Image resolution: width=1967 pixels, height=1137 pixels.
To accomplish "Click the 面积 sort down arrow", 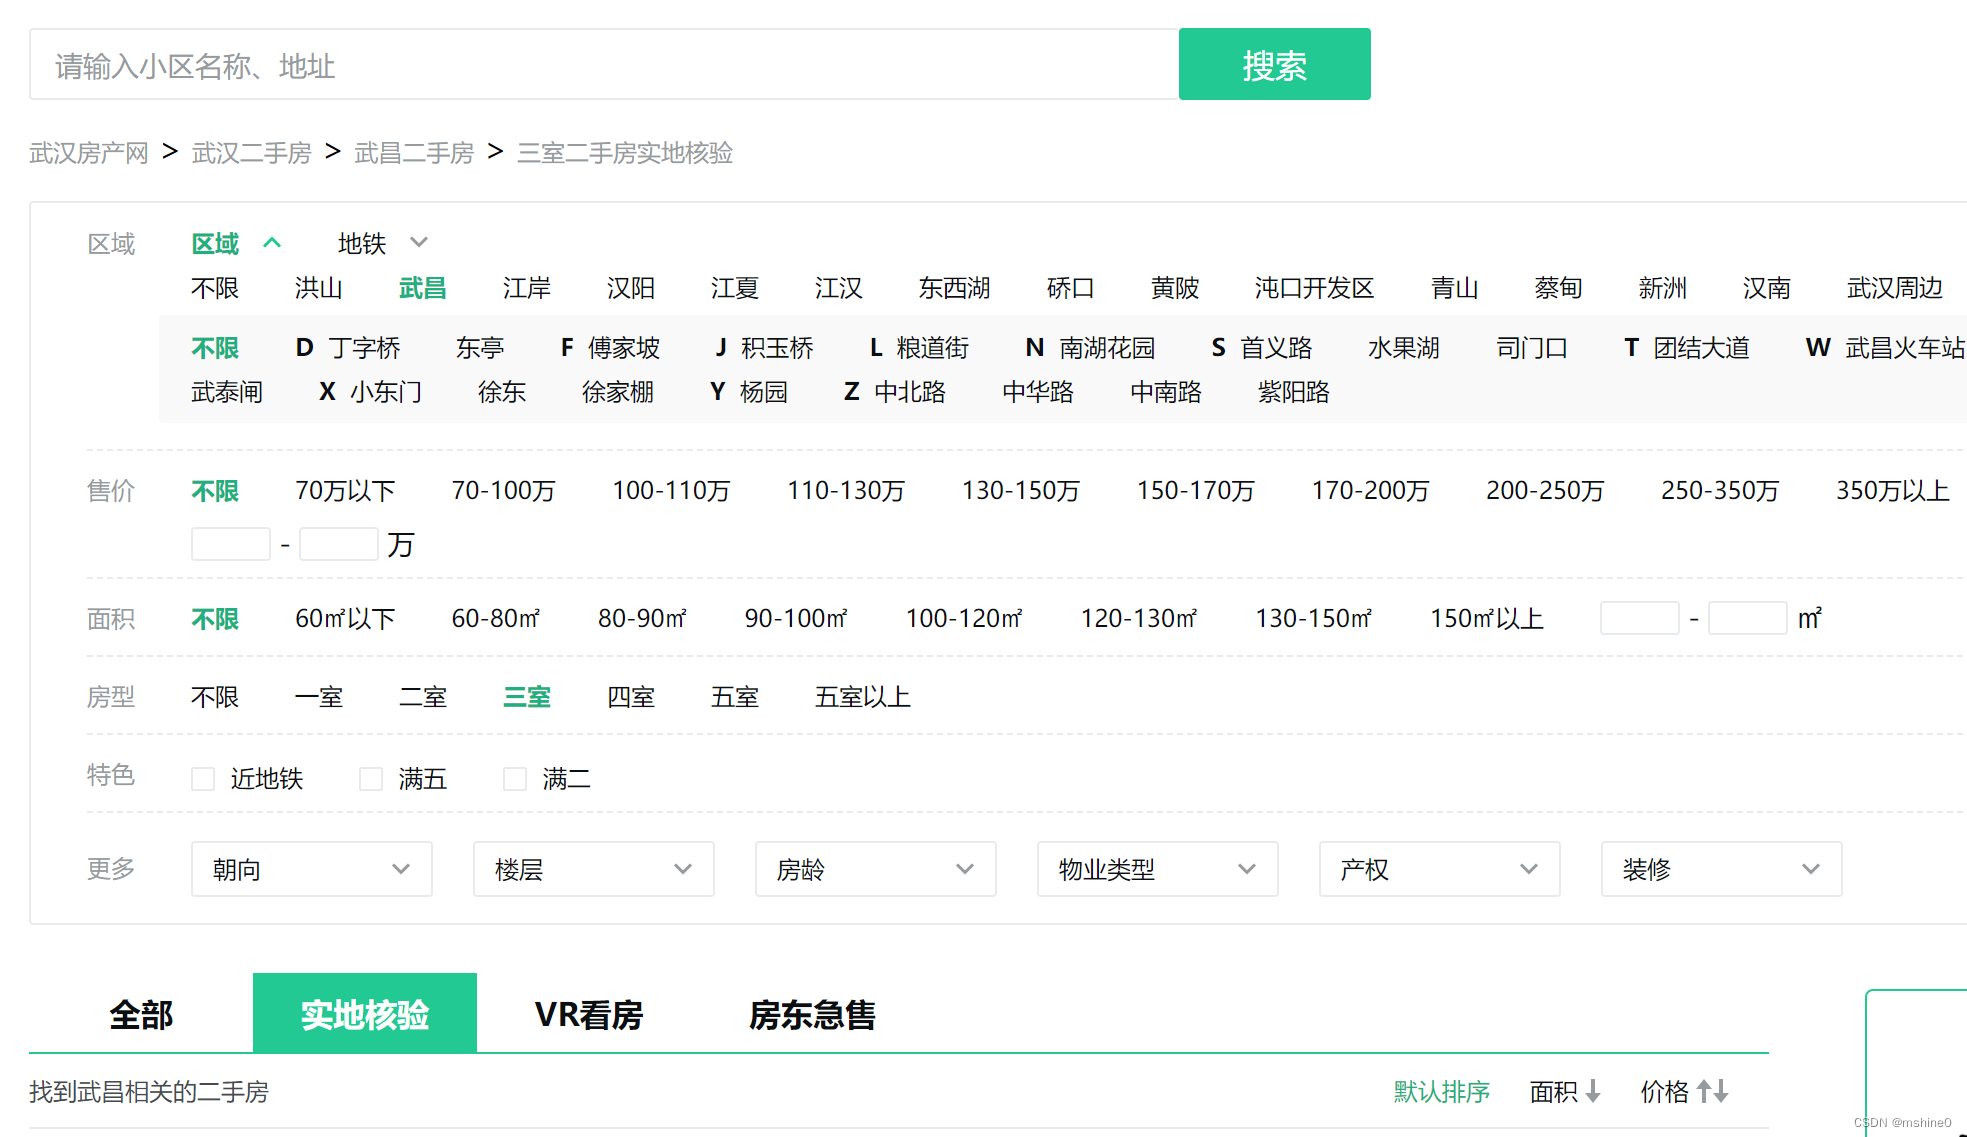I will point(1593,1091).
